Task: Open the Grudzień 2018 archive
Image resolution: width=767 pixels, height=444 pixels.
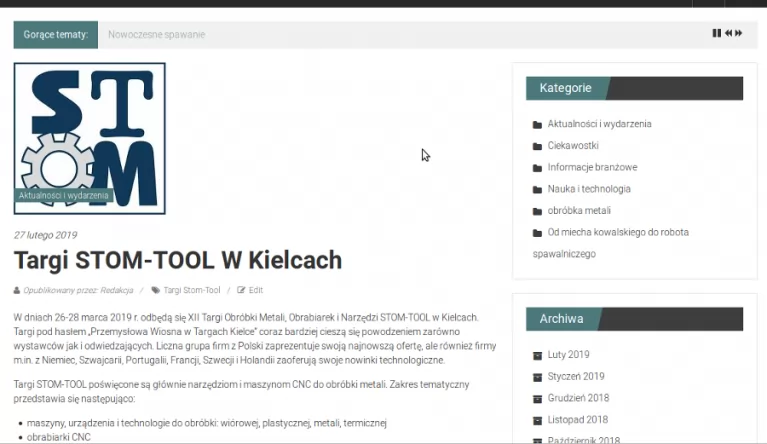Action: coord(578,398)
